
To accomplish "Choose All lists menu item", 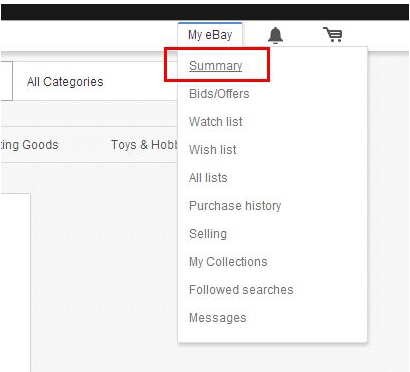I will pyautogui.click(x=208, y=178).
